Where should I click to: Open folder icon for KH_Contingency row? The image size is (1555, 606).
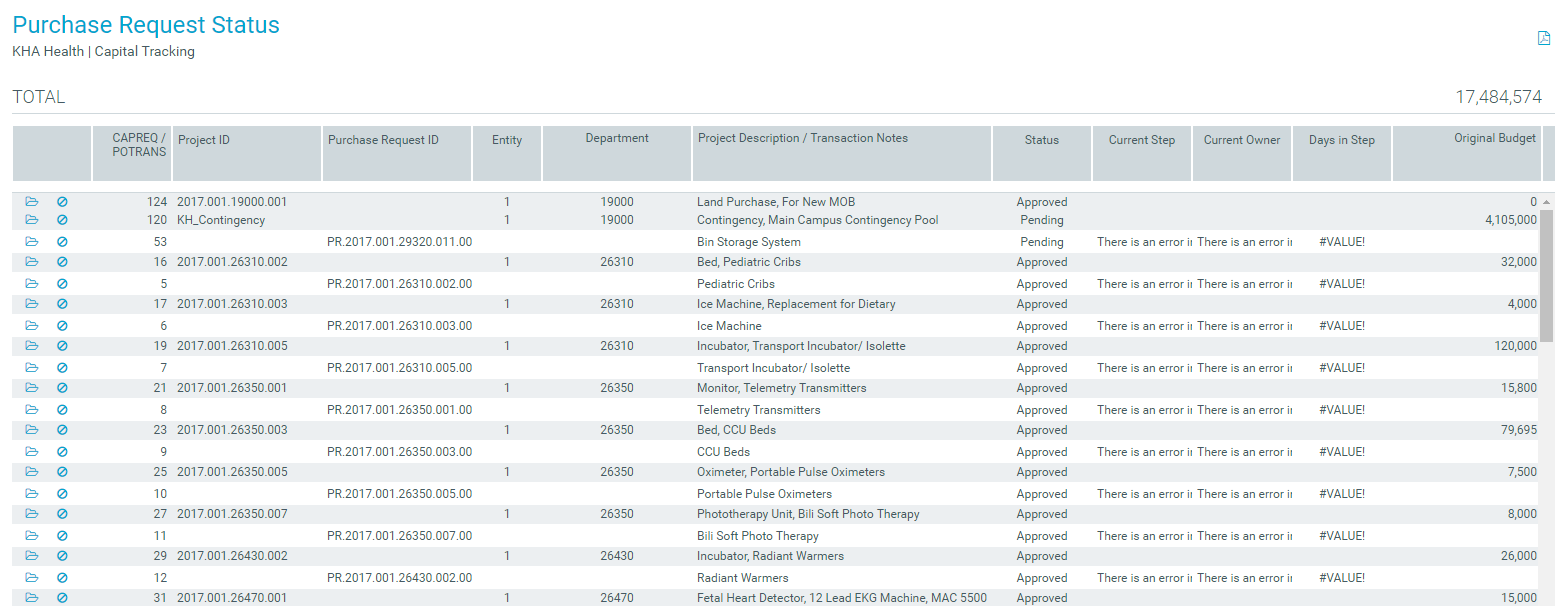[32, 220]
